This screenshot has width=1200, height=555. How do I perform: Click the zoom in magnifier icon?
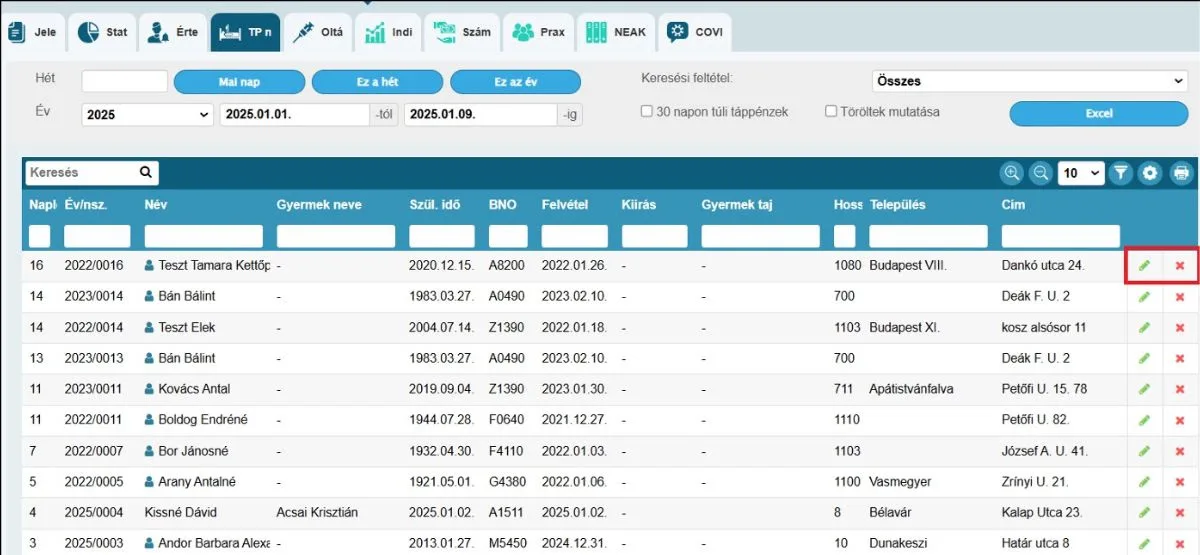coord(1013,173)
